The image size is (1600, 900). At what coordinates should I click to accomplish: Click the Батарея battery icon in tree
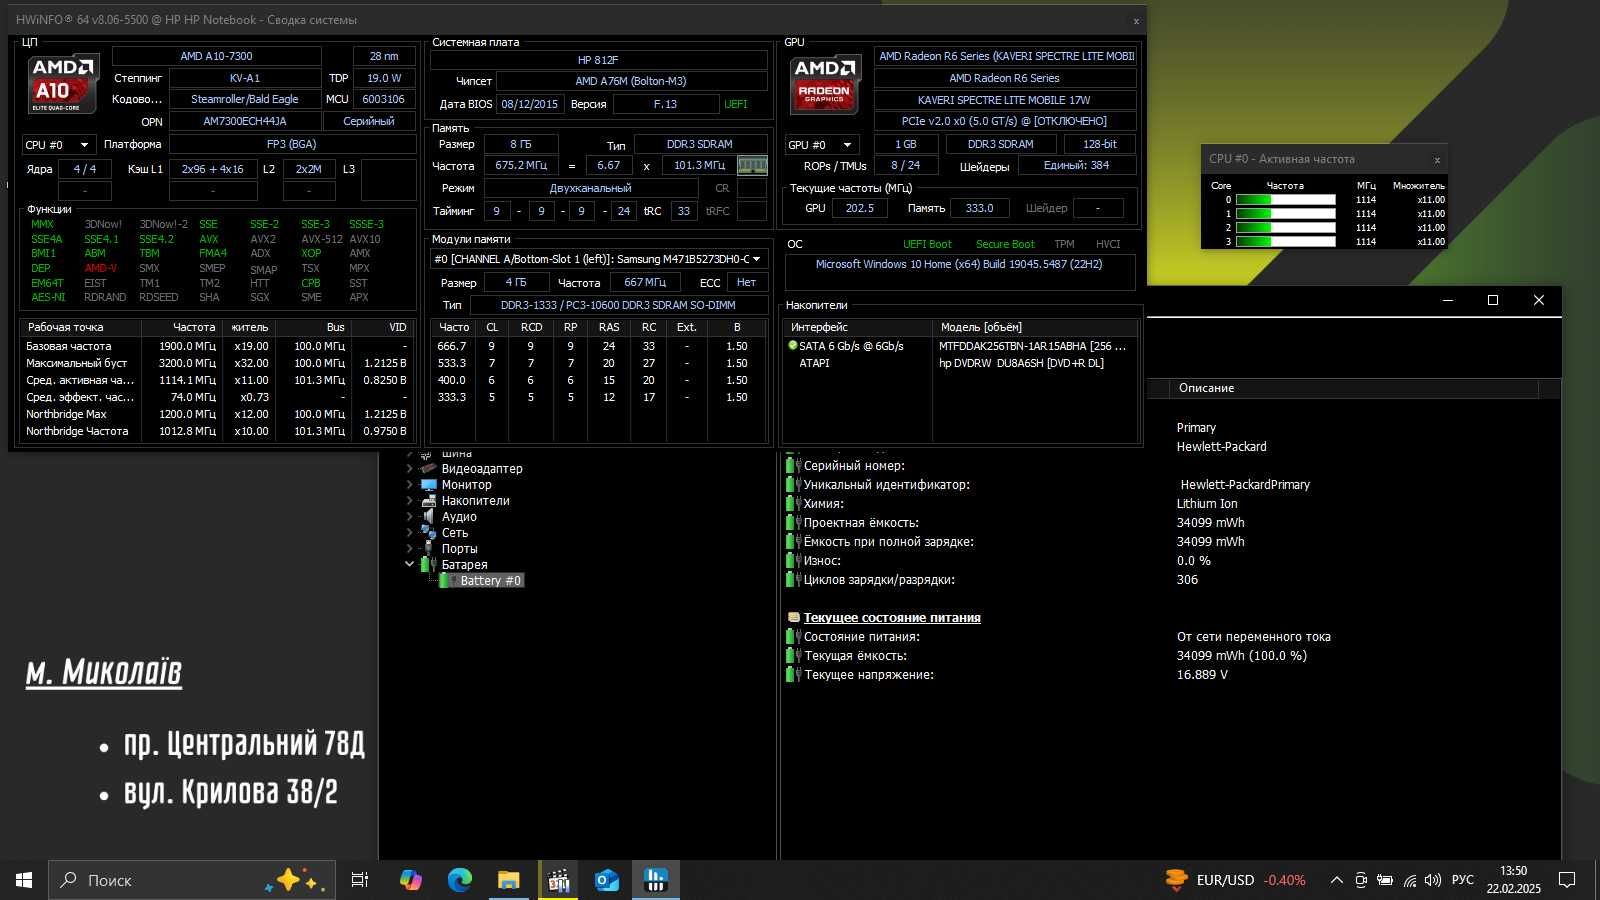click(428, 564)
